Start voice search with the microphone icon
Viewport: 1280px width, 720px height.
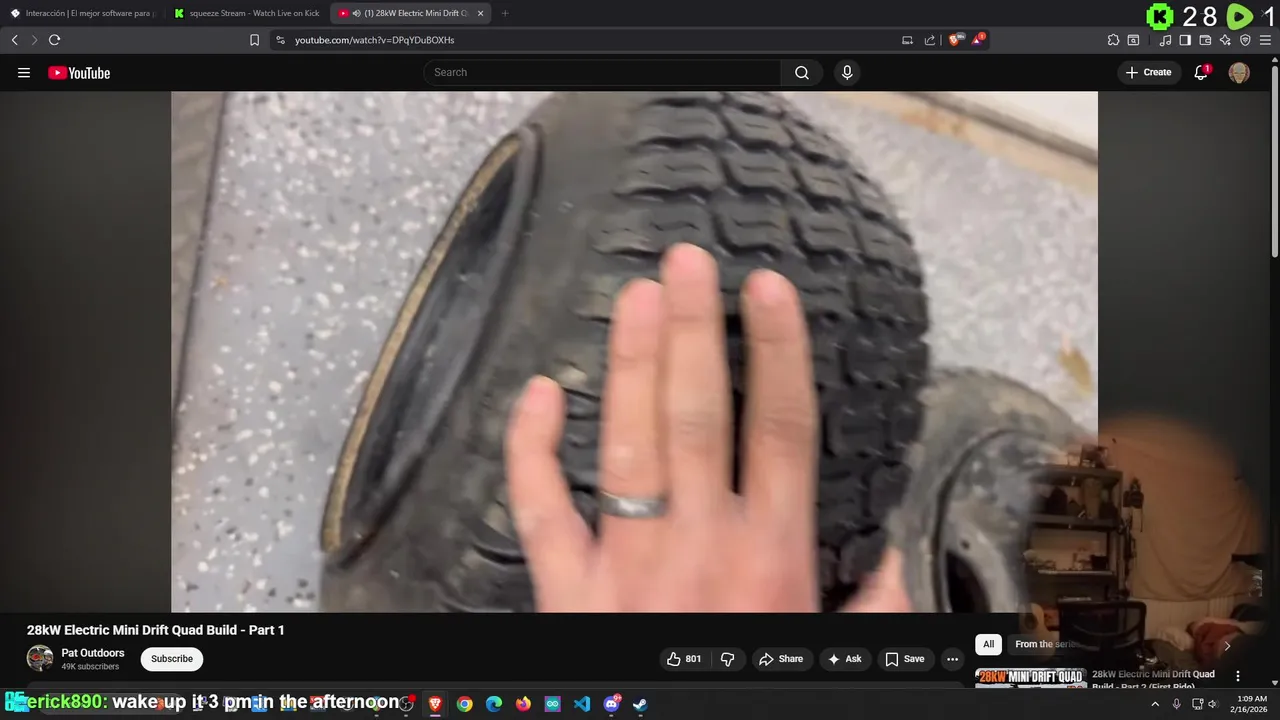click(847, 72)
